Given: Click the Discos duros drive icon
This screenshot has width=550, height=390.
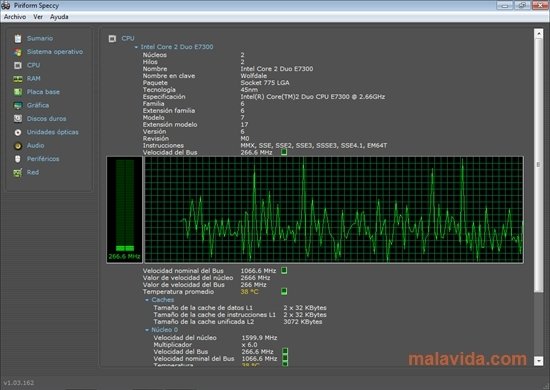Looking at the screenshot, I should 18,119.
